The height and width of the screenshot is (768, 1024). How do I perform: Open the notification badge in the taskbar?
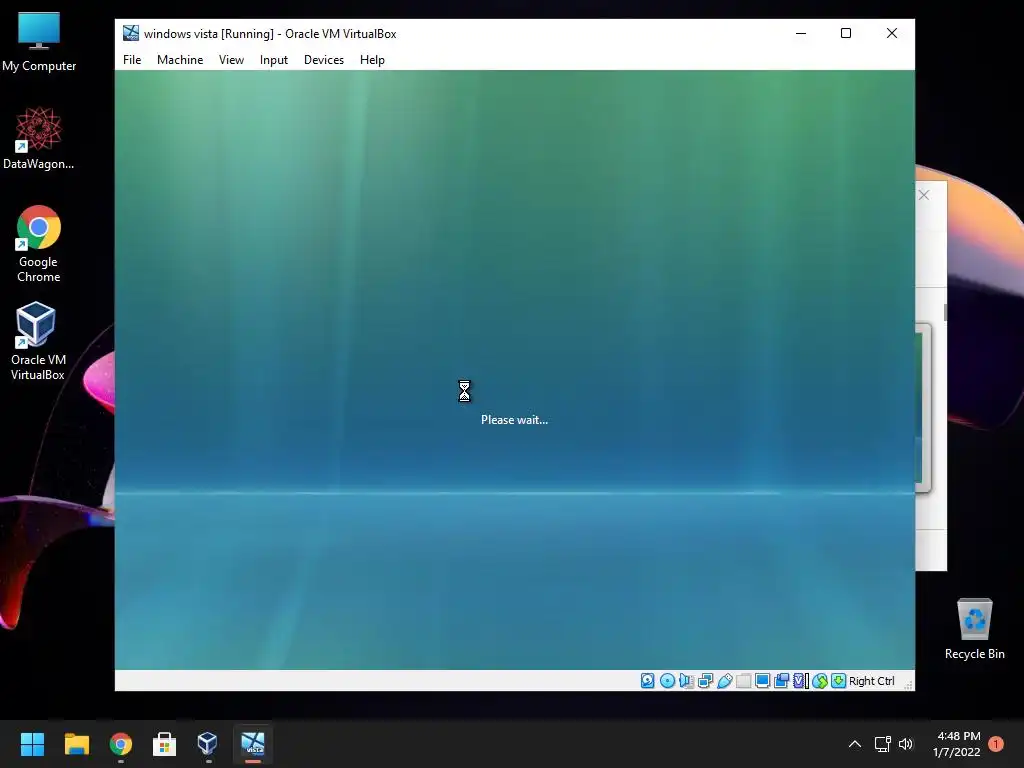996,743
